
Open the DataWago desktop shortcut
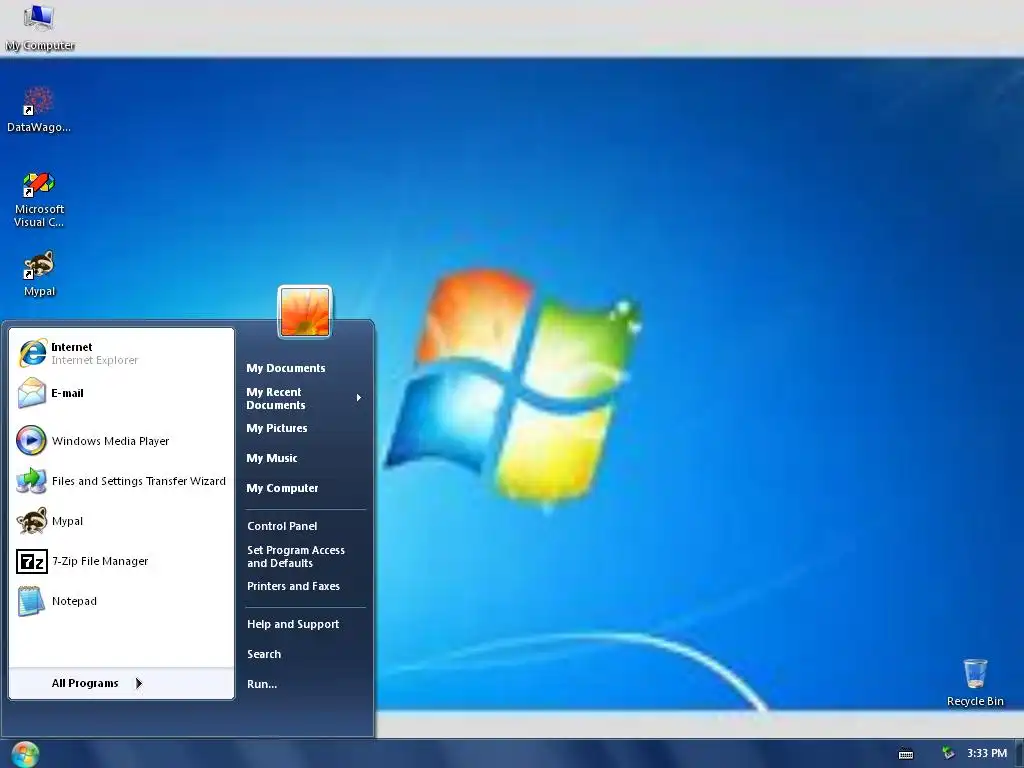click(x=39, y=109)
